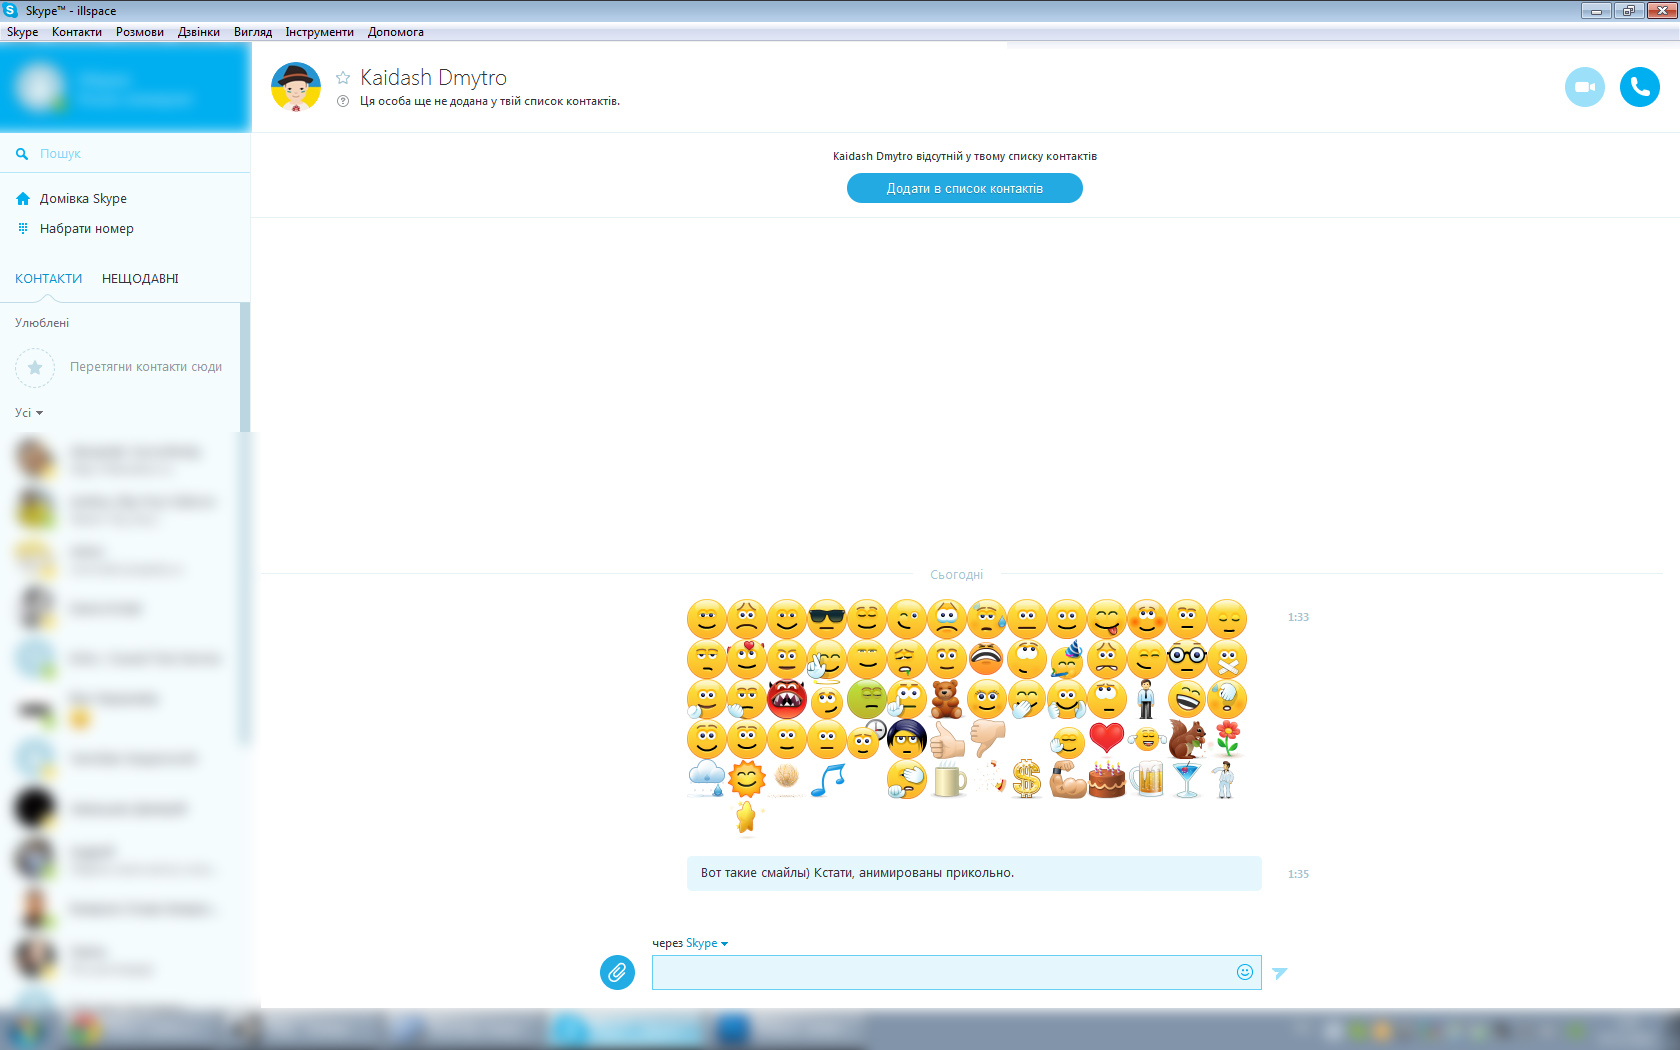Switch to the НЕЩОДАВНІ tab
This screenshot has height=1050, width=1680.
(x=140, y=279)
